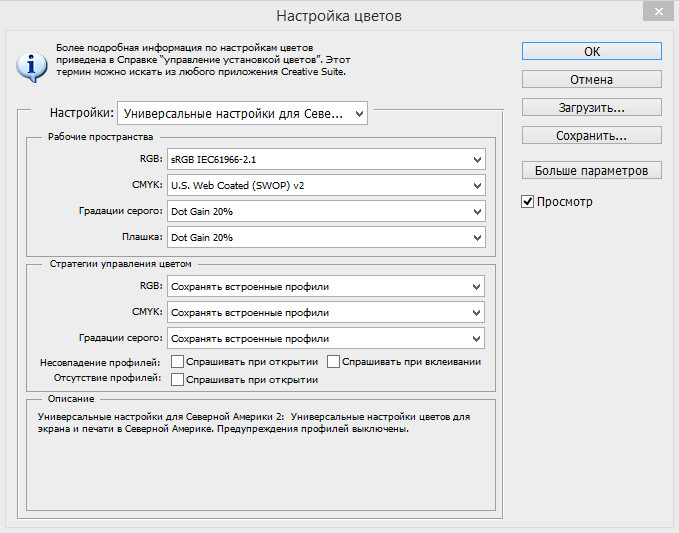Show Больше параметров options

[591, 170]
